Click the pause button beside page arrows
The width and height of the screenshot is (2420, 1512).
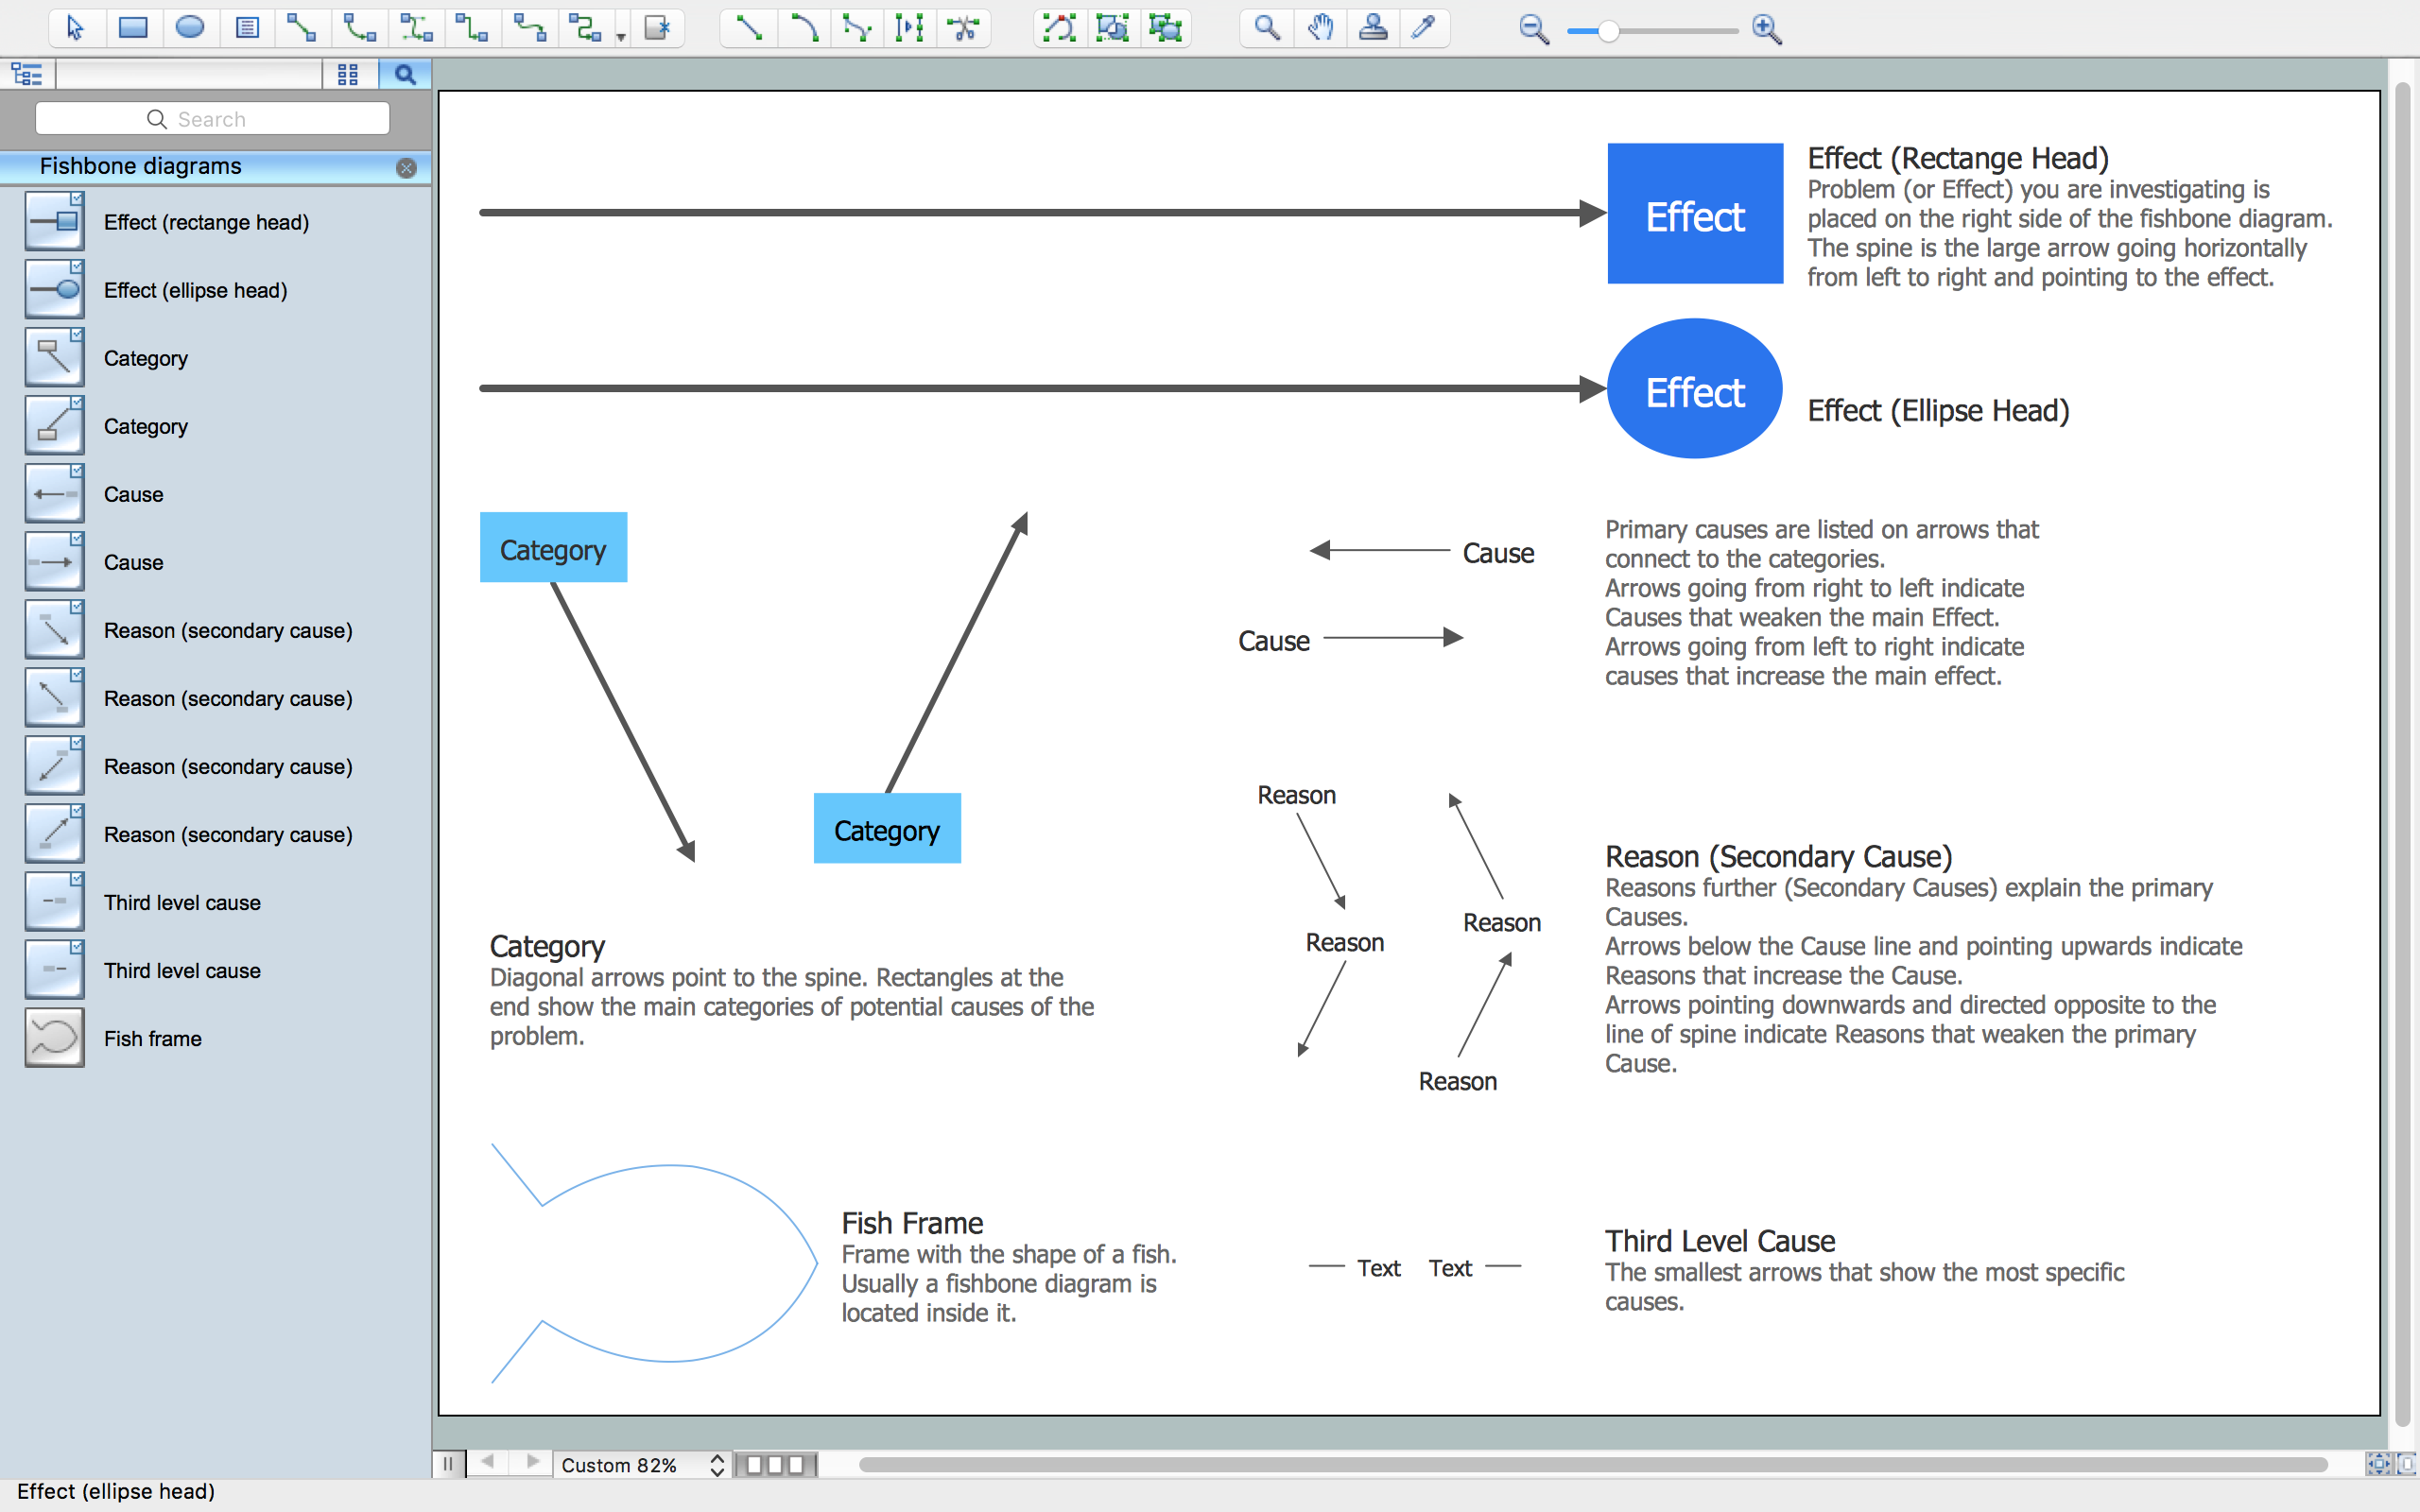click(448, 1463)
